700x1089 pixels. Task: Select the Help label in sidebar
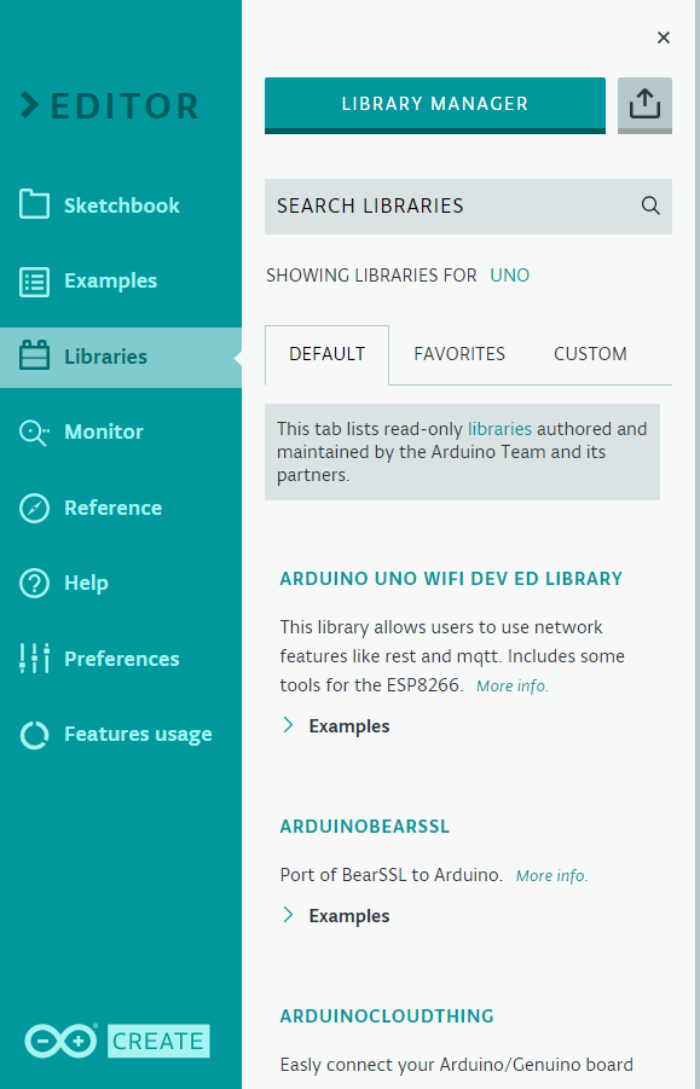(86, 583)
